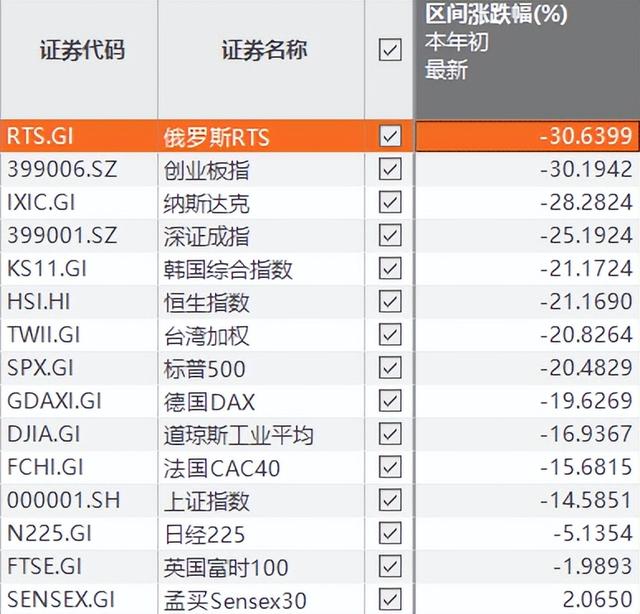Select the GDAXI.GI code cell

(79, 400)
